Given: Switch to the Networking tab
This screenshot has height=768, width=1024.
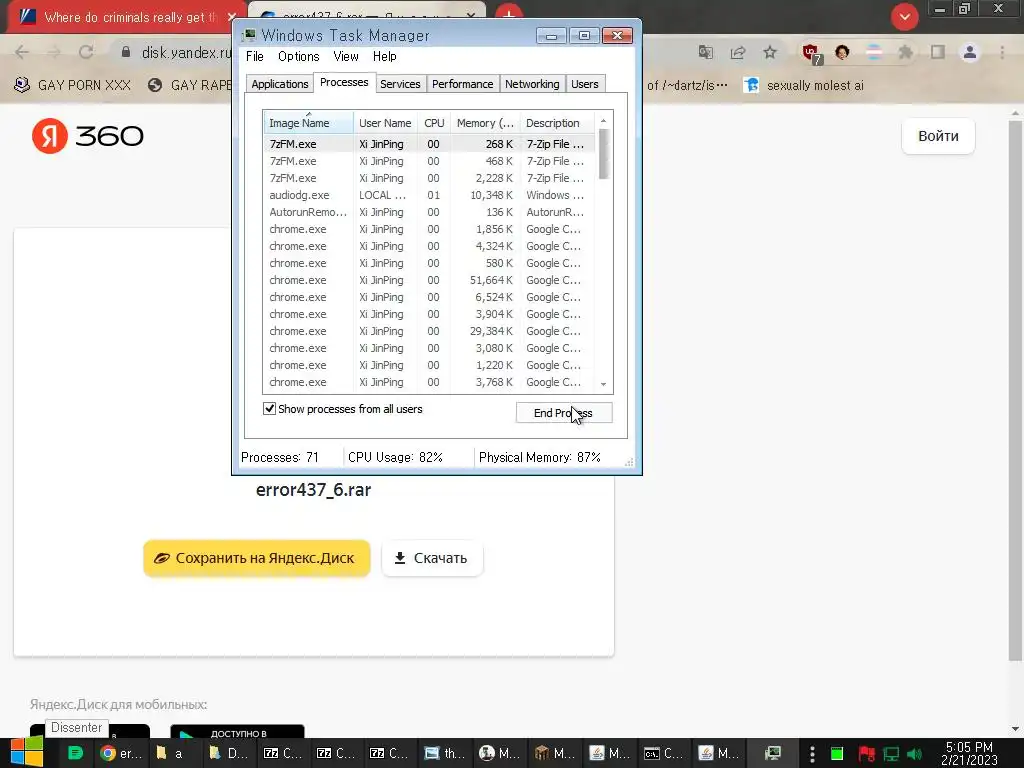Looking at the screenshot, I should pyautogui.click(x=532, y=84).
